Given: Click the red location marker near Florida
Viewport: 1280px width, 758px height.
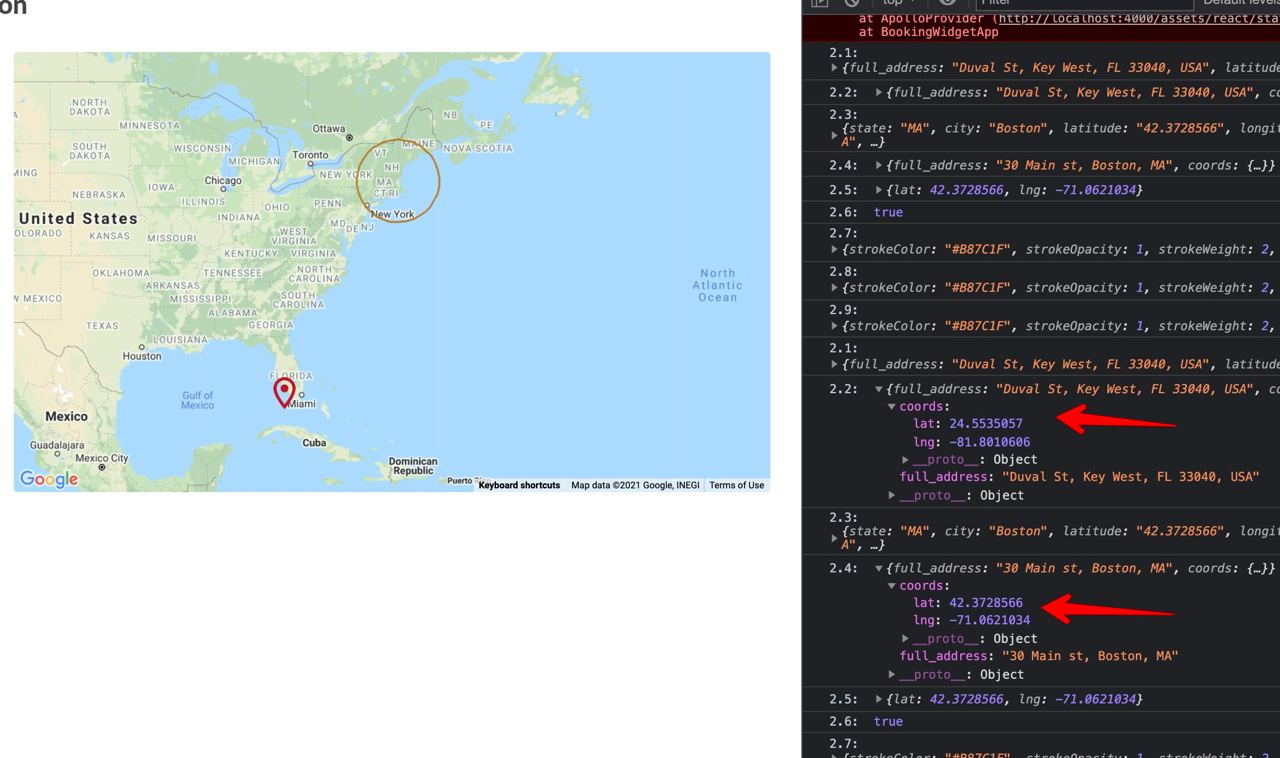Looking at the screenshot, I should pyautogui.click(x=285, y=392).
